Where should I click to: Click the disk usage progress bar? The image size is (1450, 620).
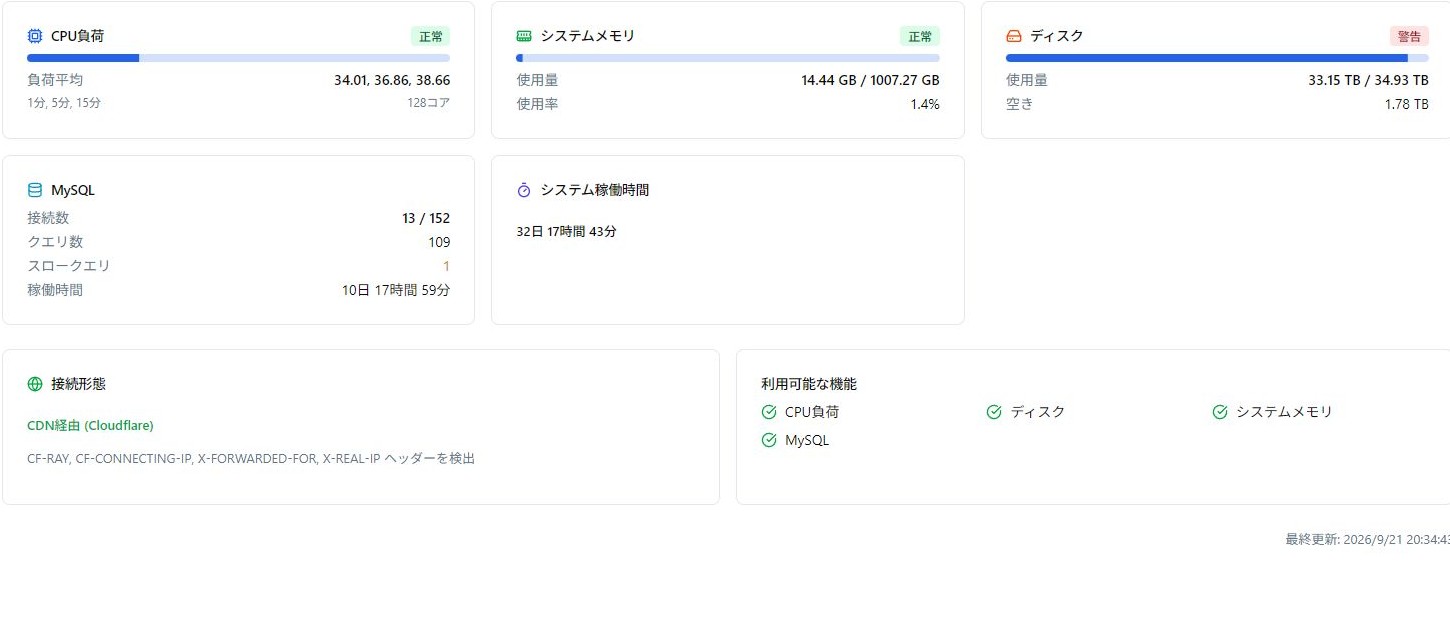pyautogui.click(x=1217, y=58)
